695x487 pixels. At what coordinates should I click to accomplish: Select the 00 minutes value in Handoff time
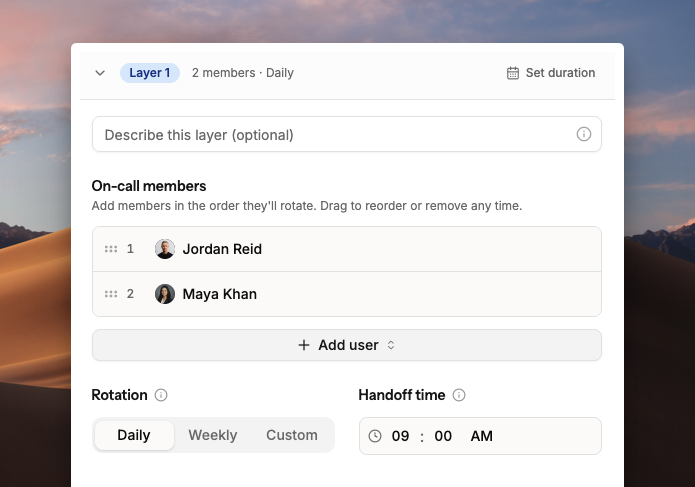pyautogui.click(x=443, y=436)
